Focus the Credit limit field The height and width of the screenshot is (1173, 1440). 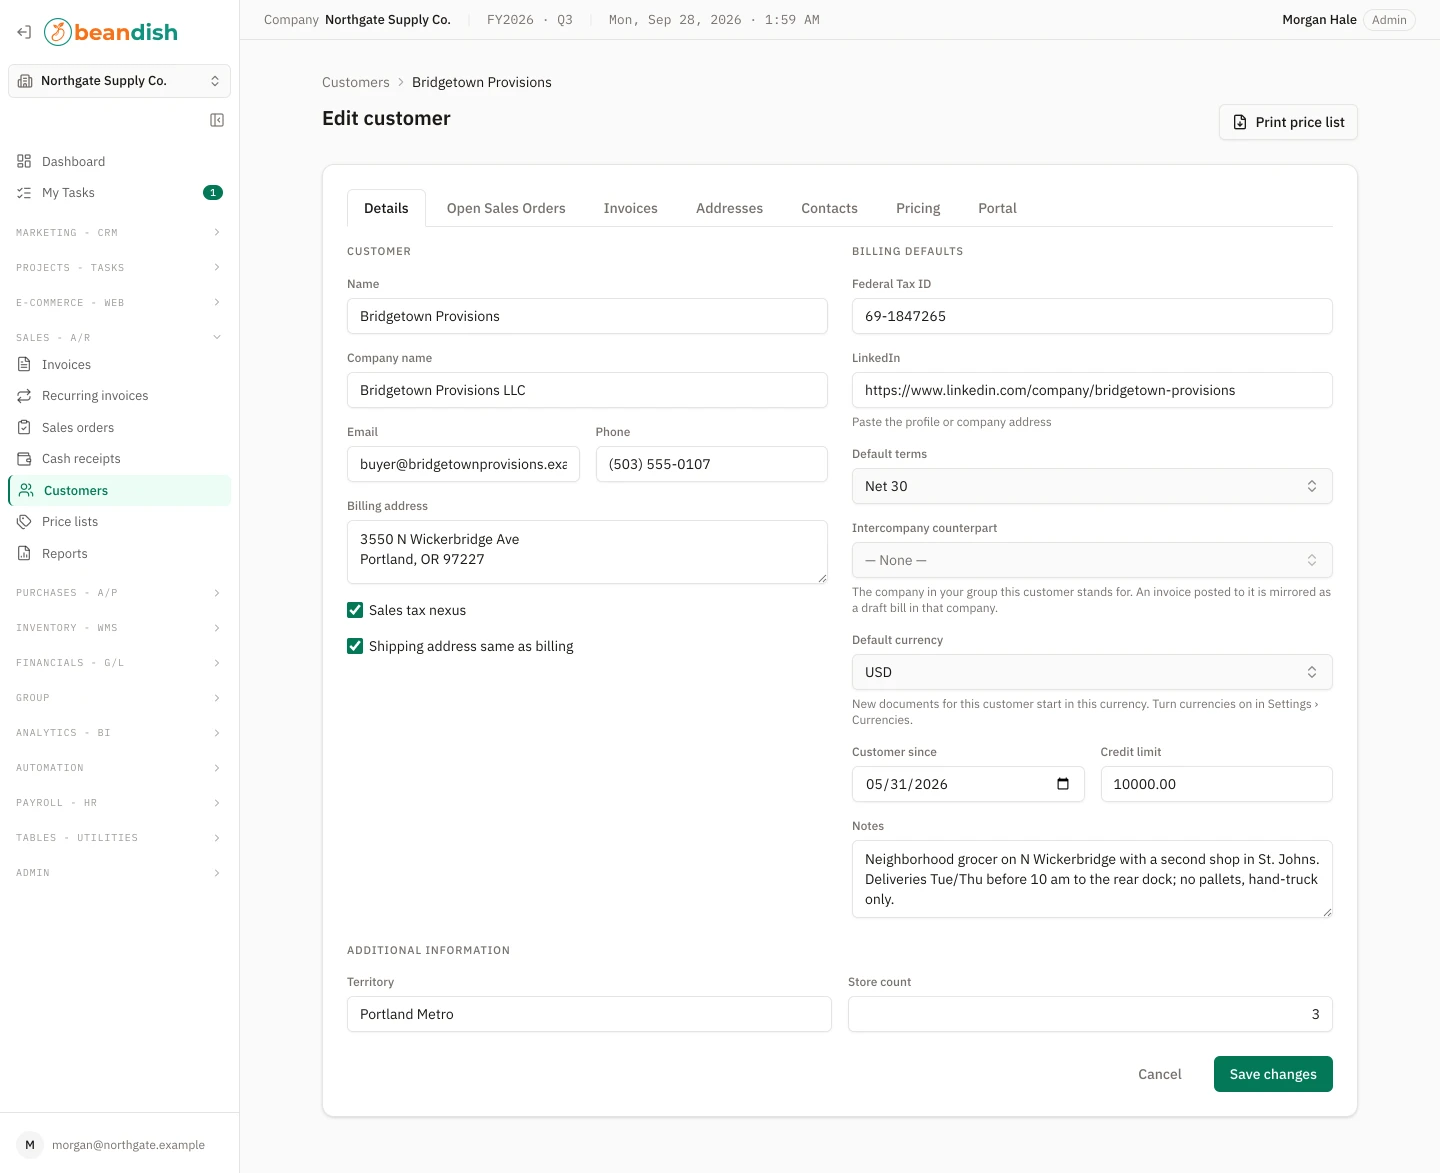[x=1217, y=784]
